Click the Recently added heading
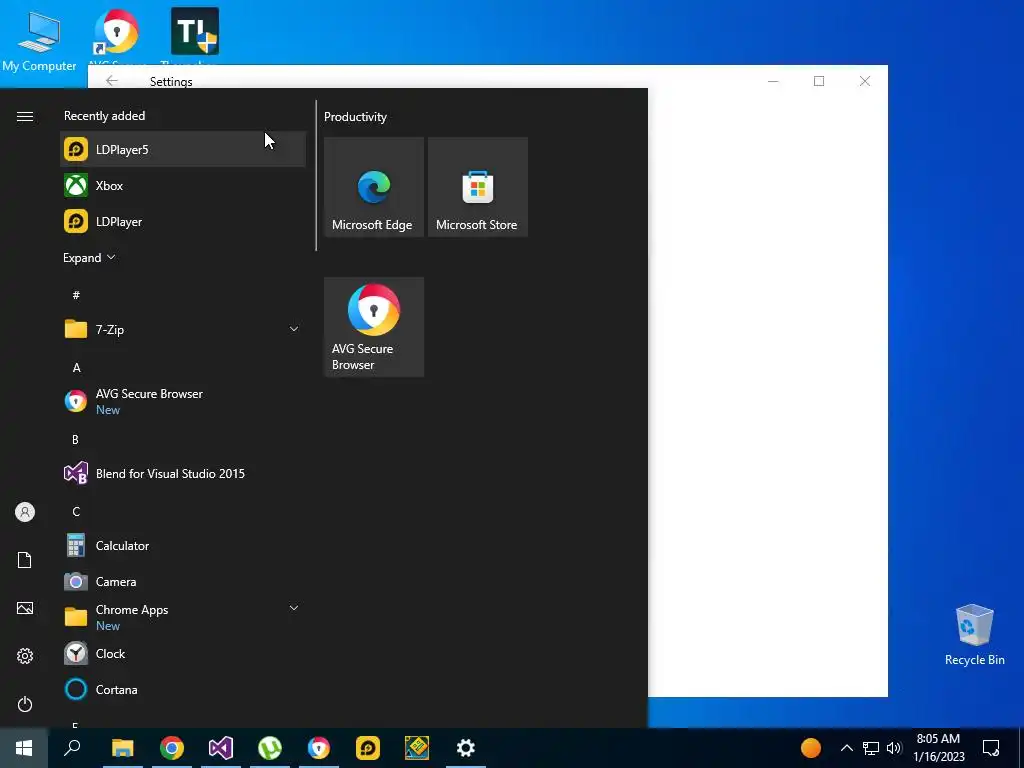1024x768 pixels. point(104,116)
